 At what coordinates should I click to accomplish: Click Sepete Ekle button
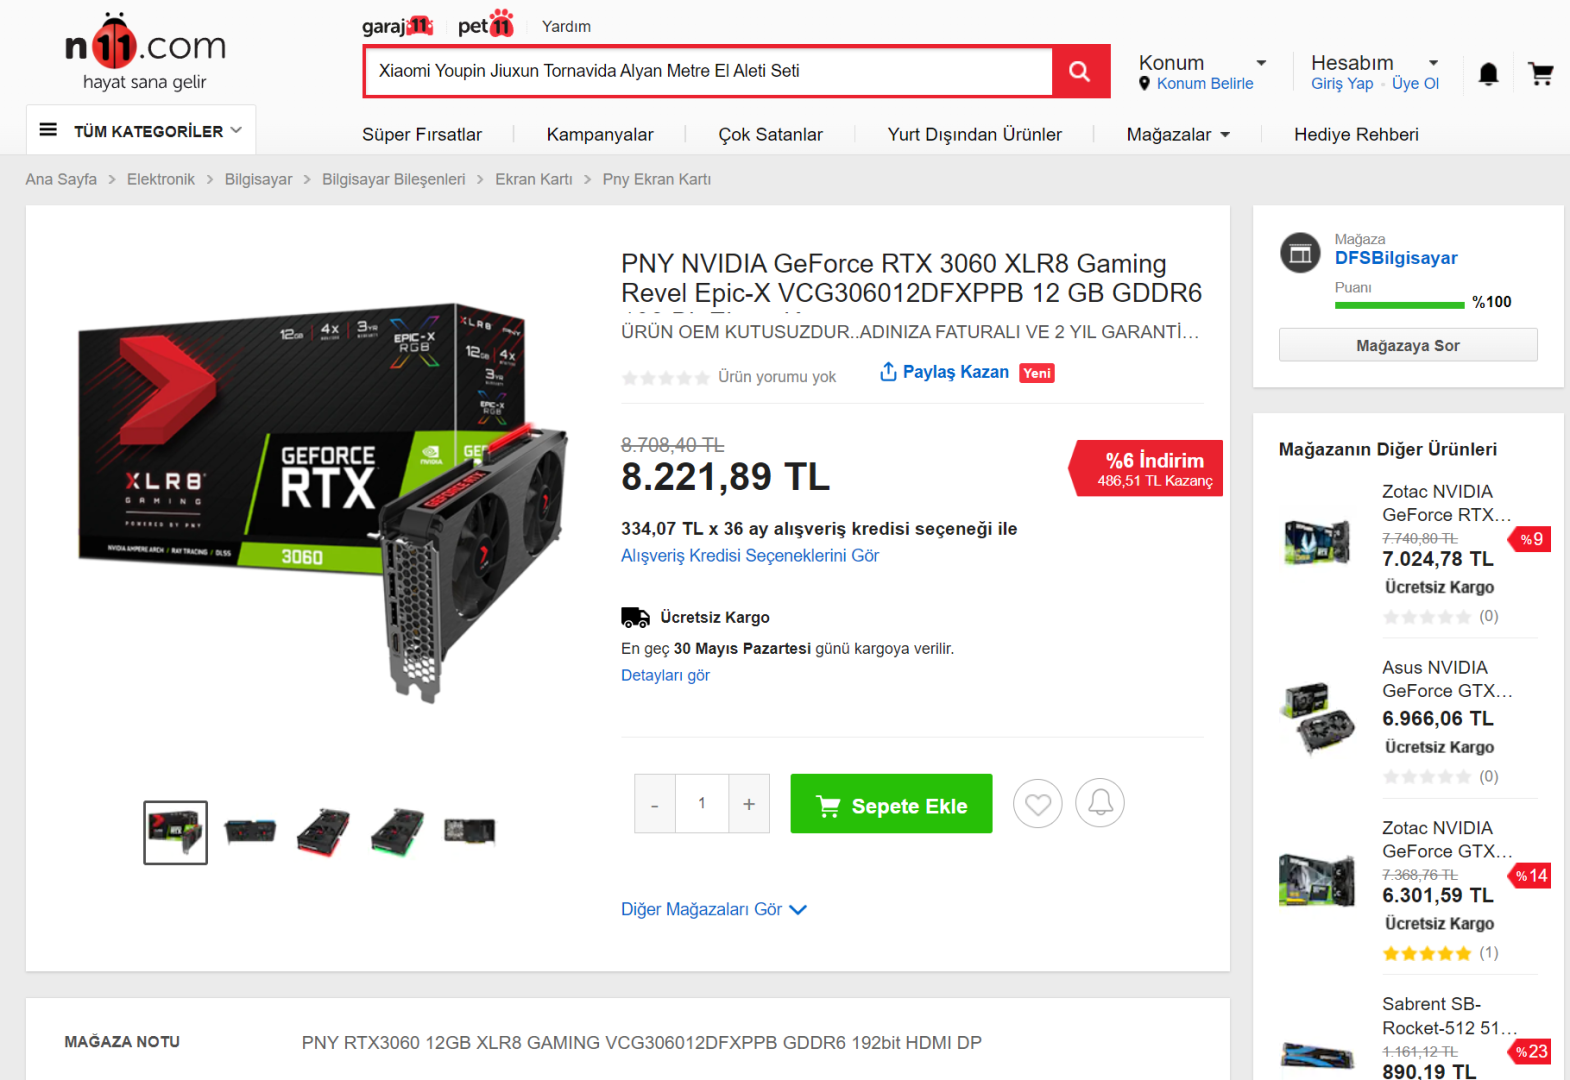(892, 804)
